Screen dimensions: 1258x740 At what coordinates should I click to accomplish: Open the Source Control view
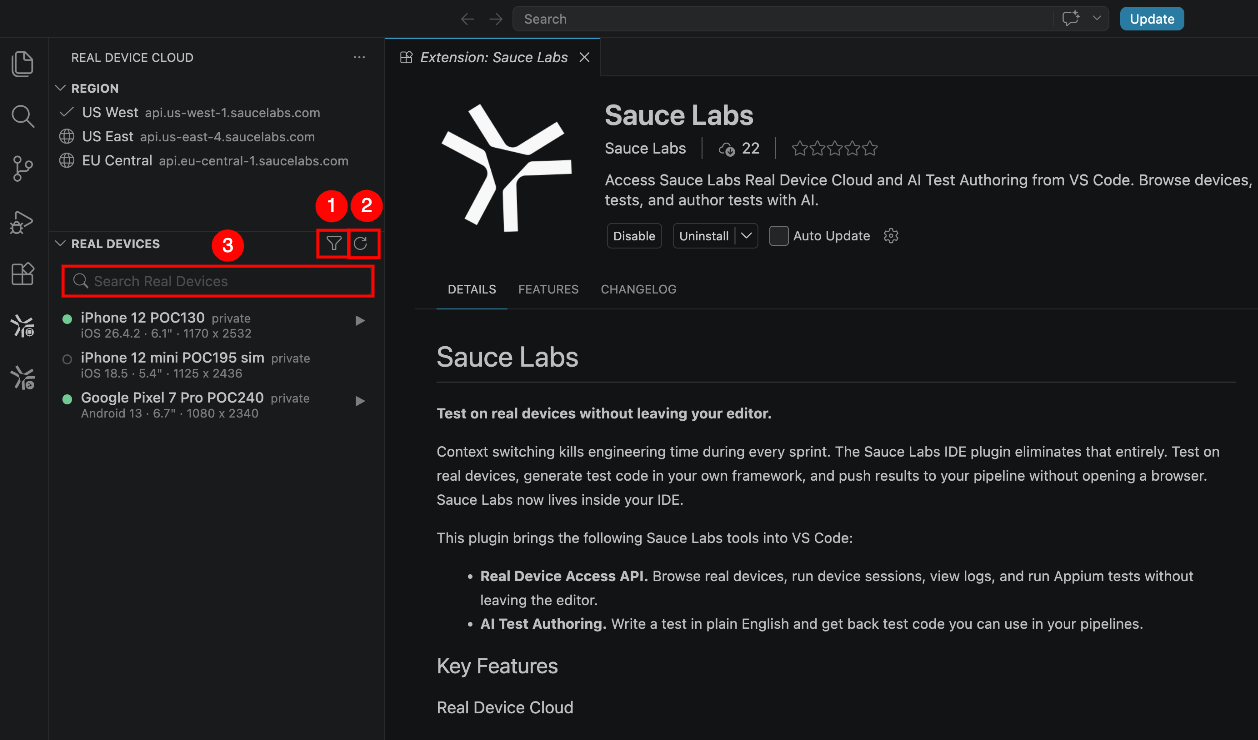[x=22, y=169]
